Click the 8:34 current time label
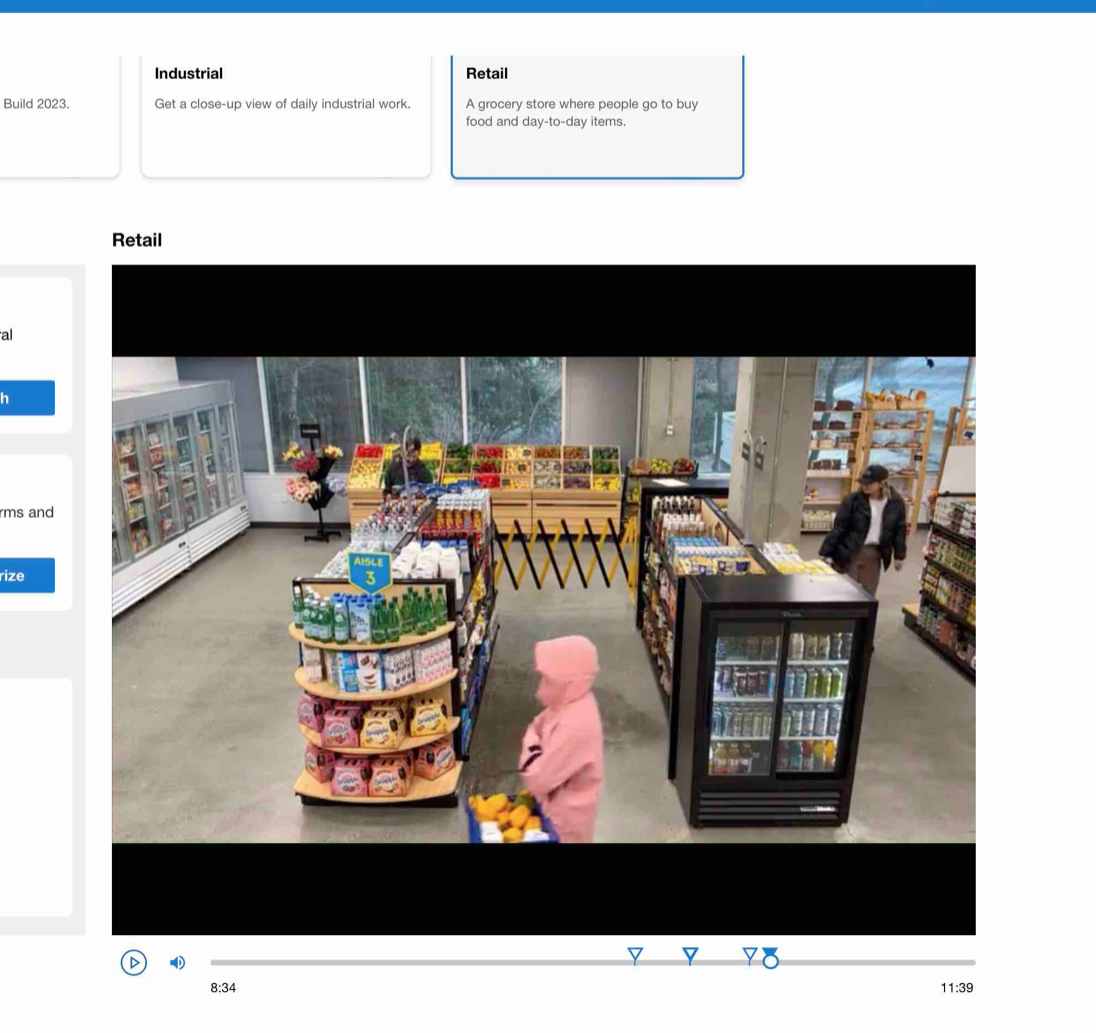Screen dimensions: 1096x1033 [x=223, y=988]
